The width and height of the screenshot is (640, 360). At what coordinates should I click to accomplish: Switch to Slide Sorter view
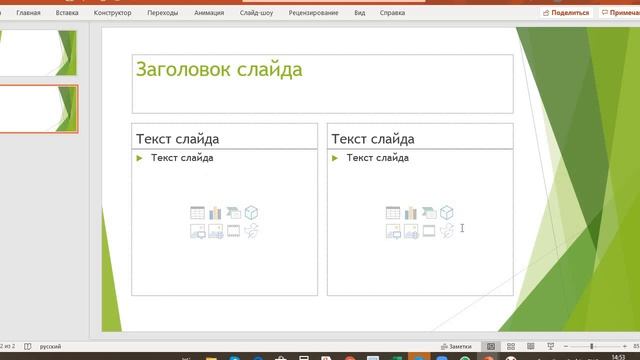[x=511, y=347]
